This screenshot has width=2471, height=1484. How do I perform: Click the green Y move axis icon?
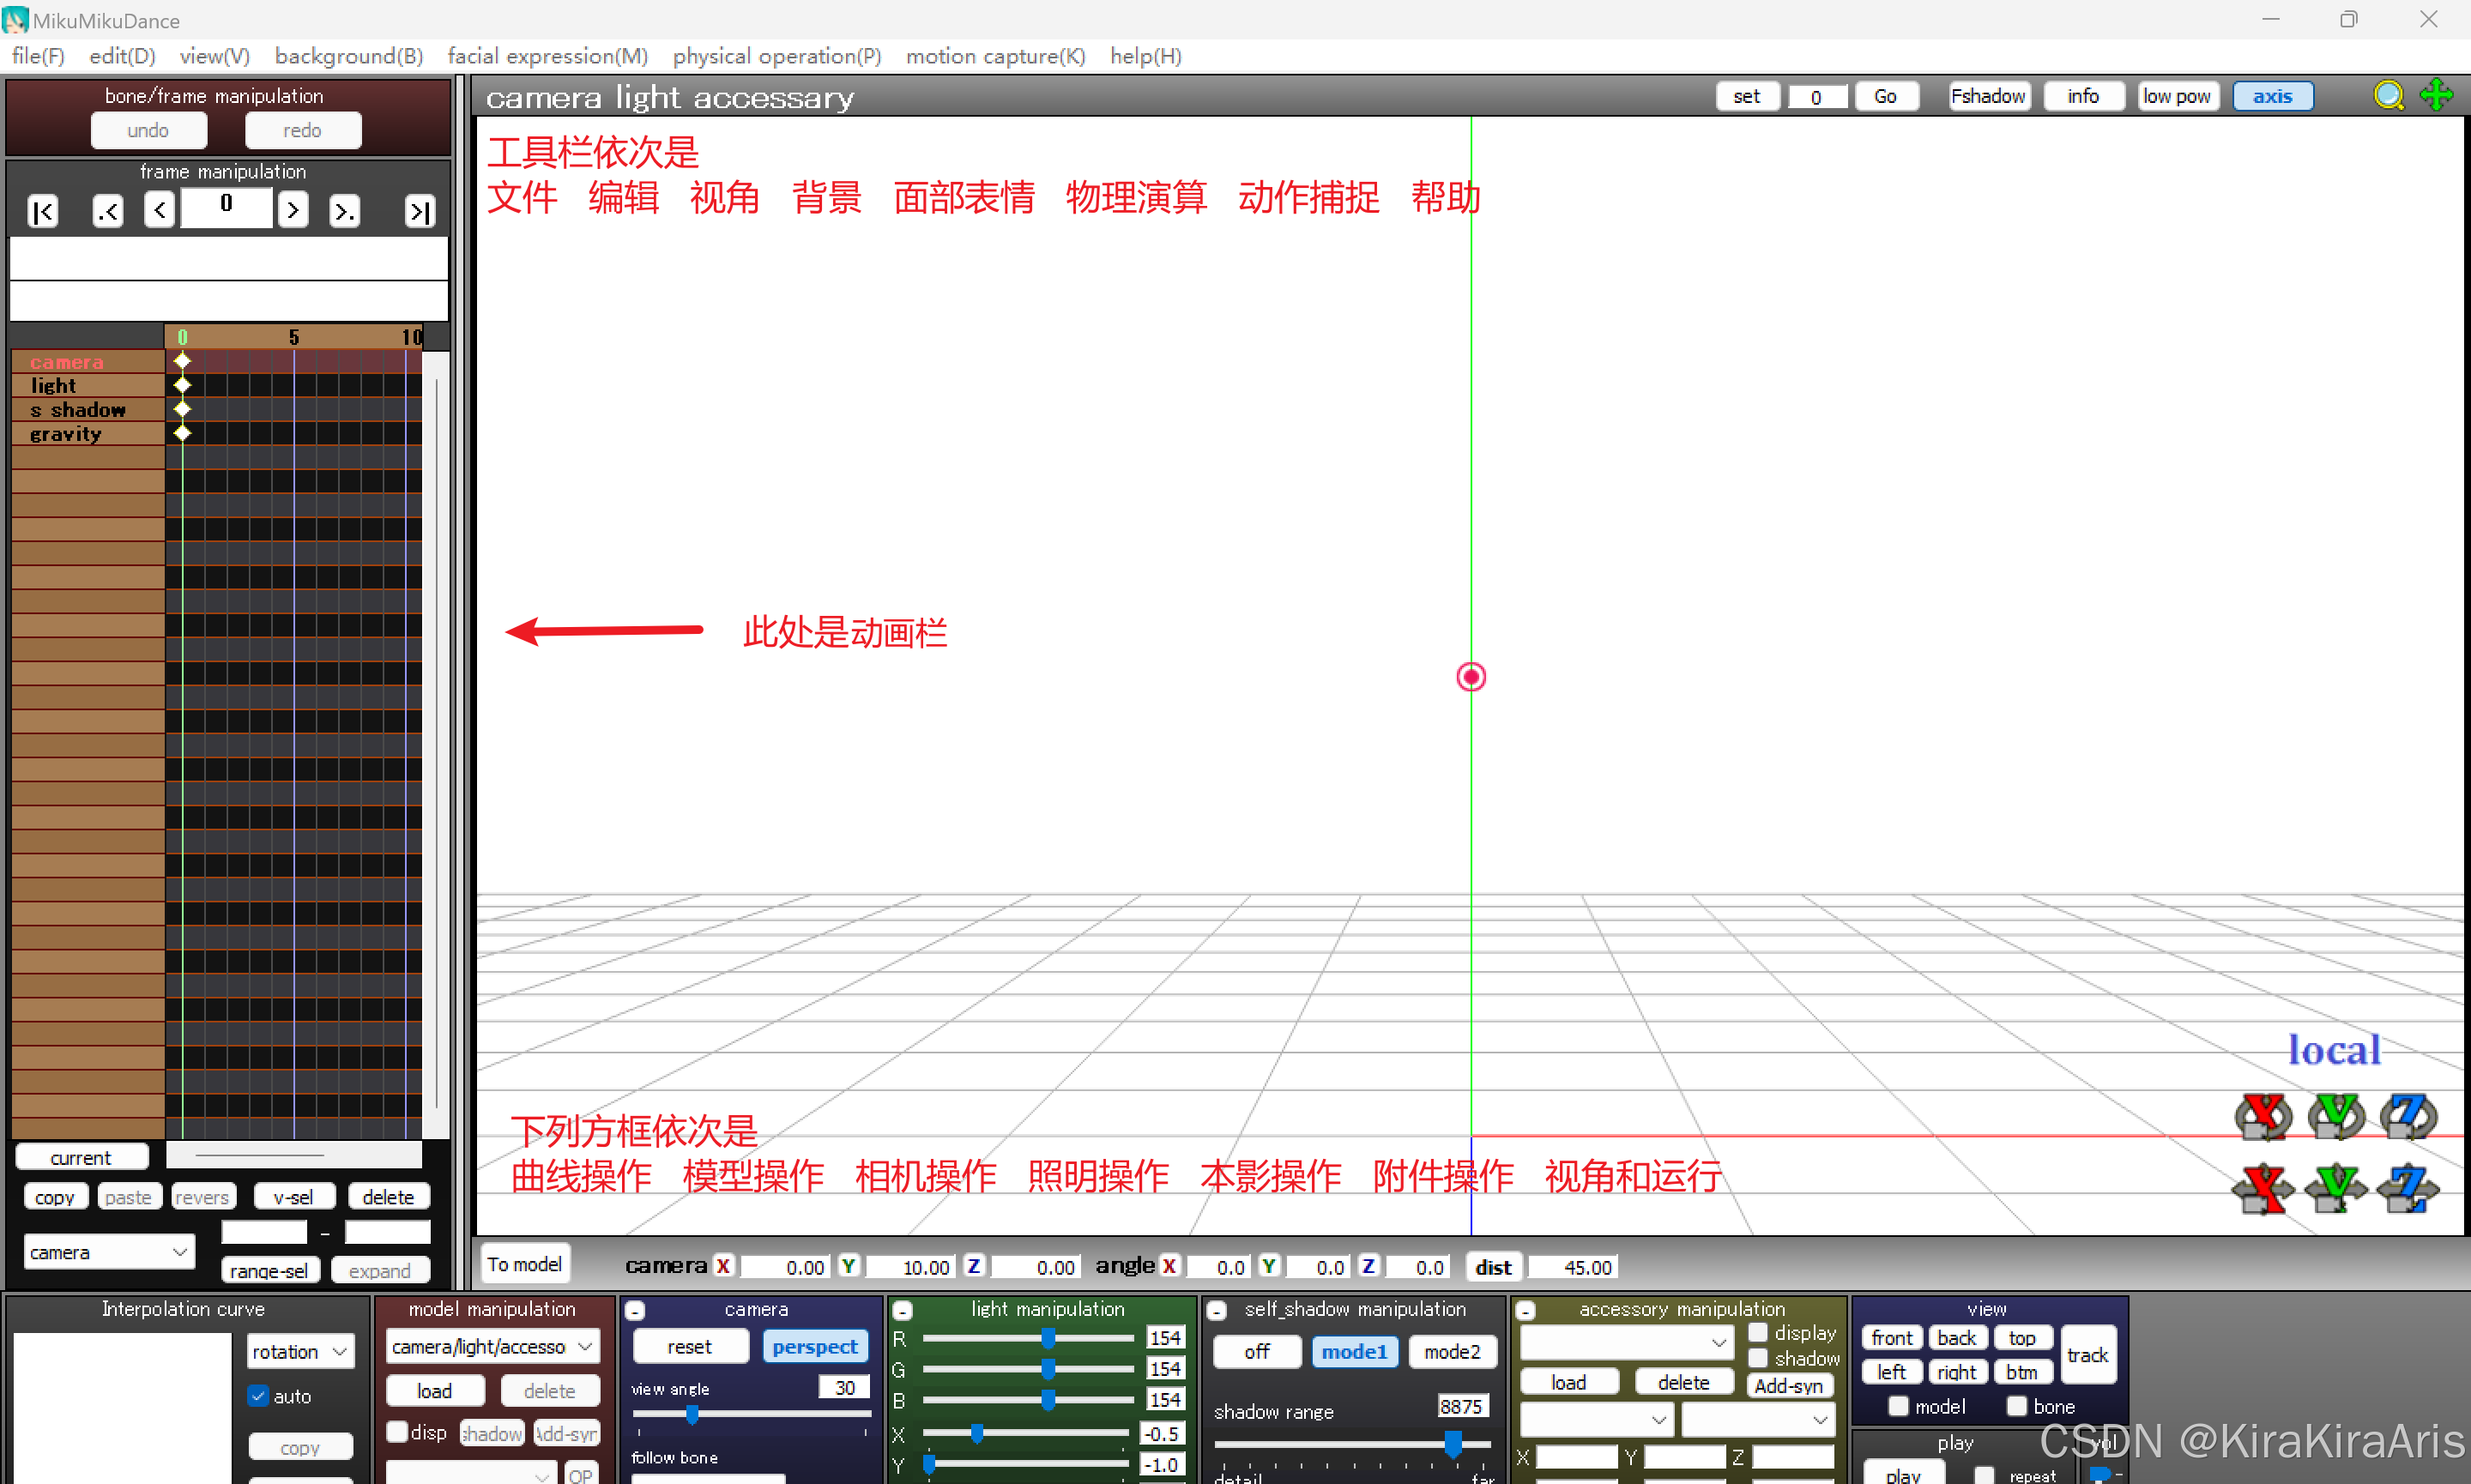coord(2336,1189)
